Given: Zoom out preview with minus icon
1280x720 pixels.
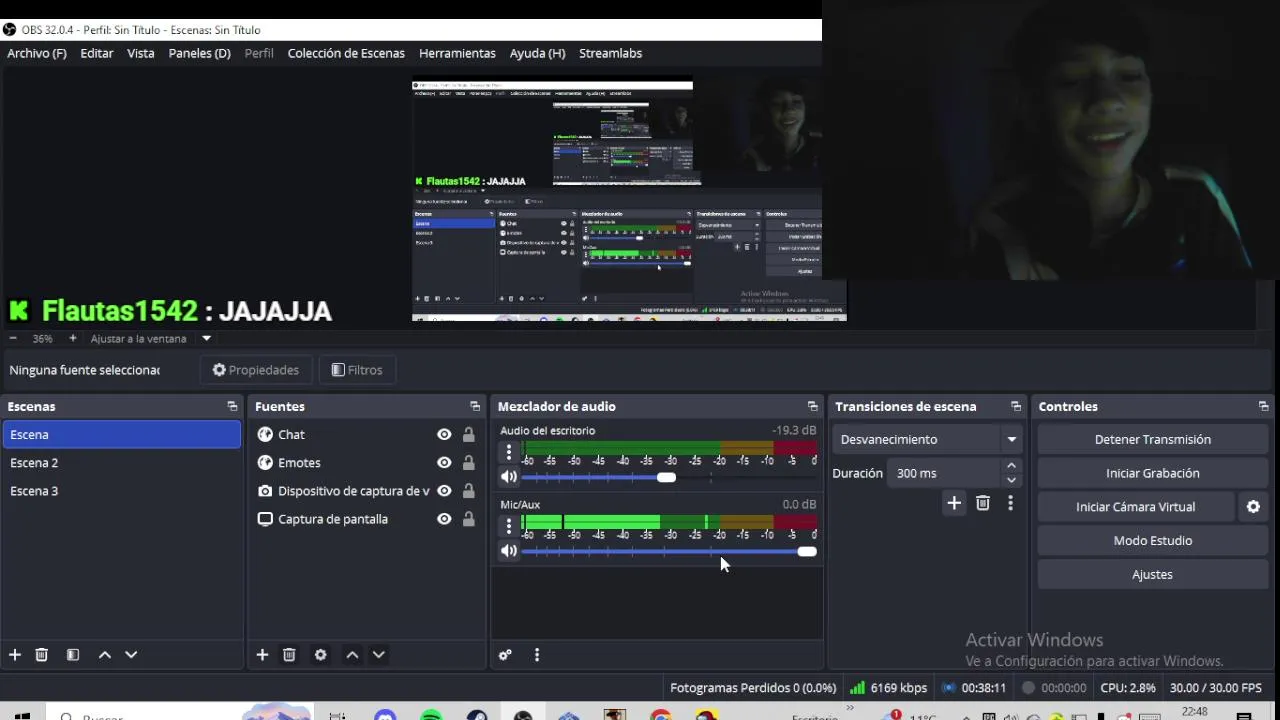Looking at the screenshot, I should tap(13, 338).
